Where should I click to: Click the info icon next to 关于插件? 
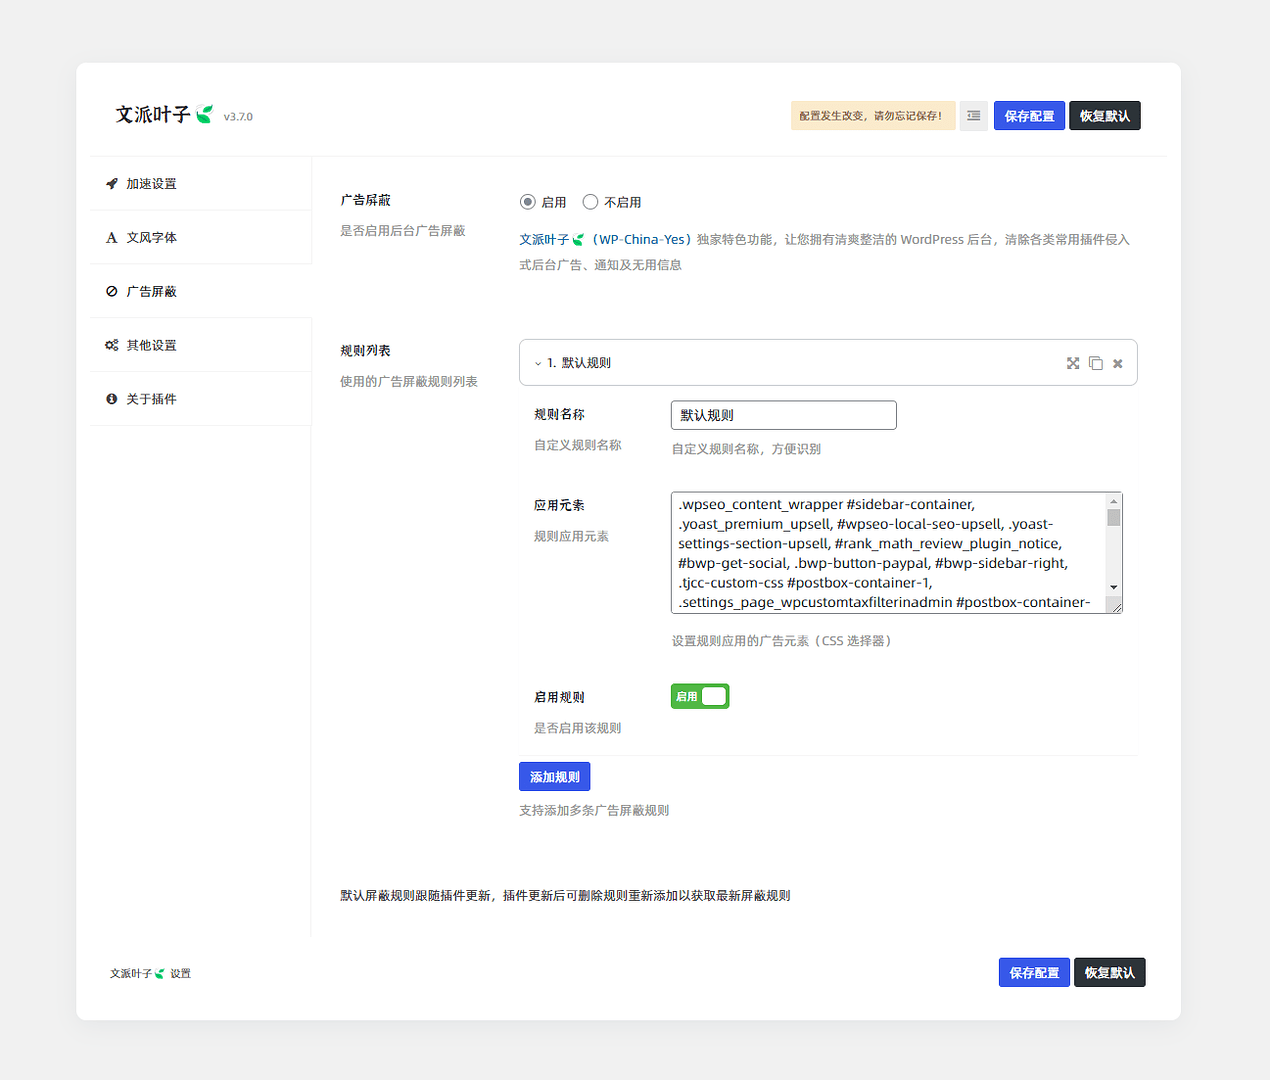[112, 399]
